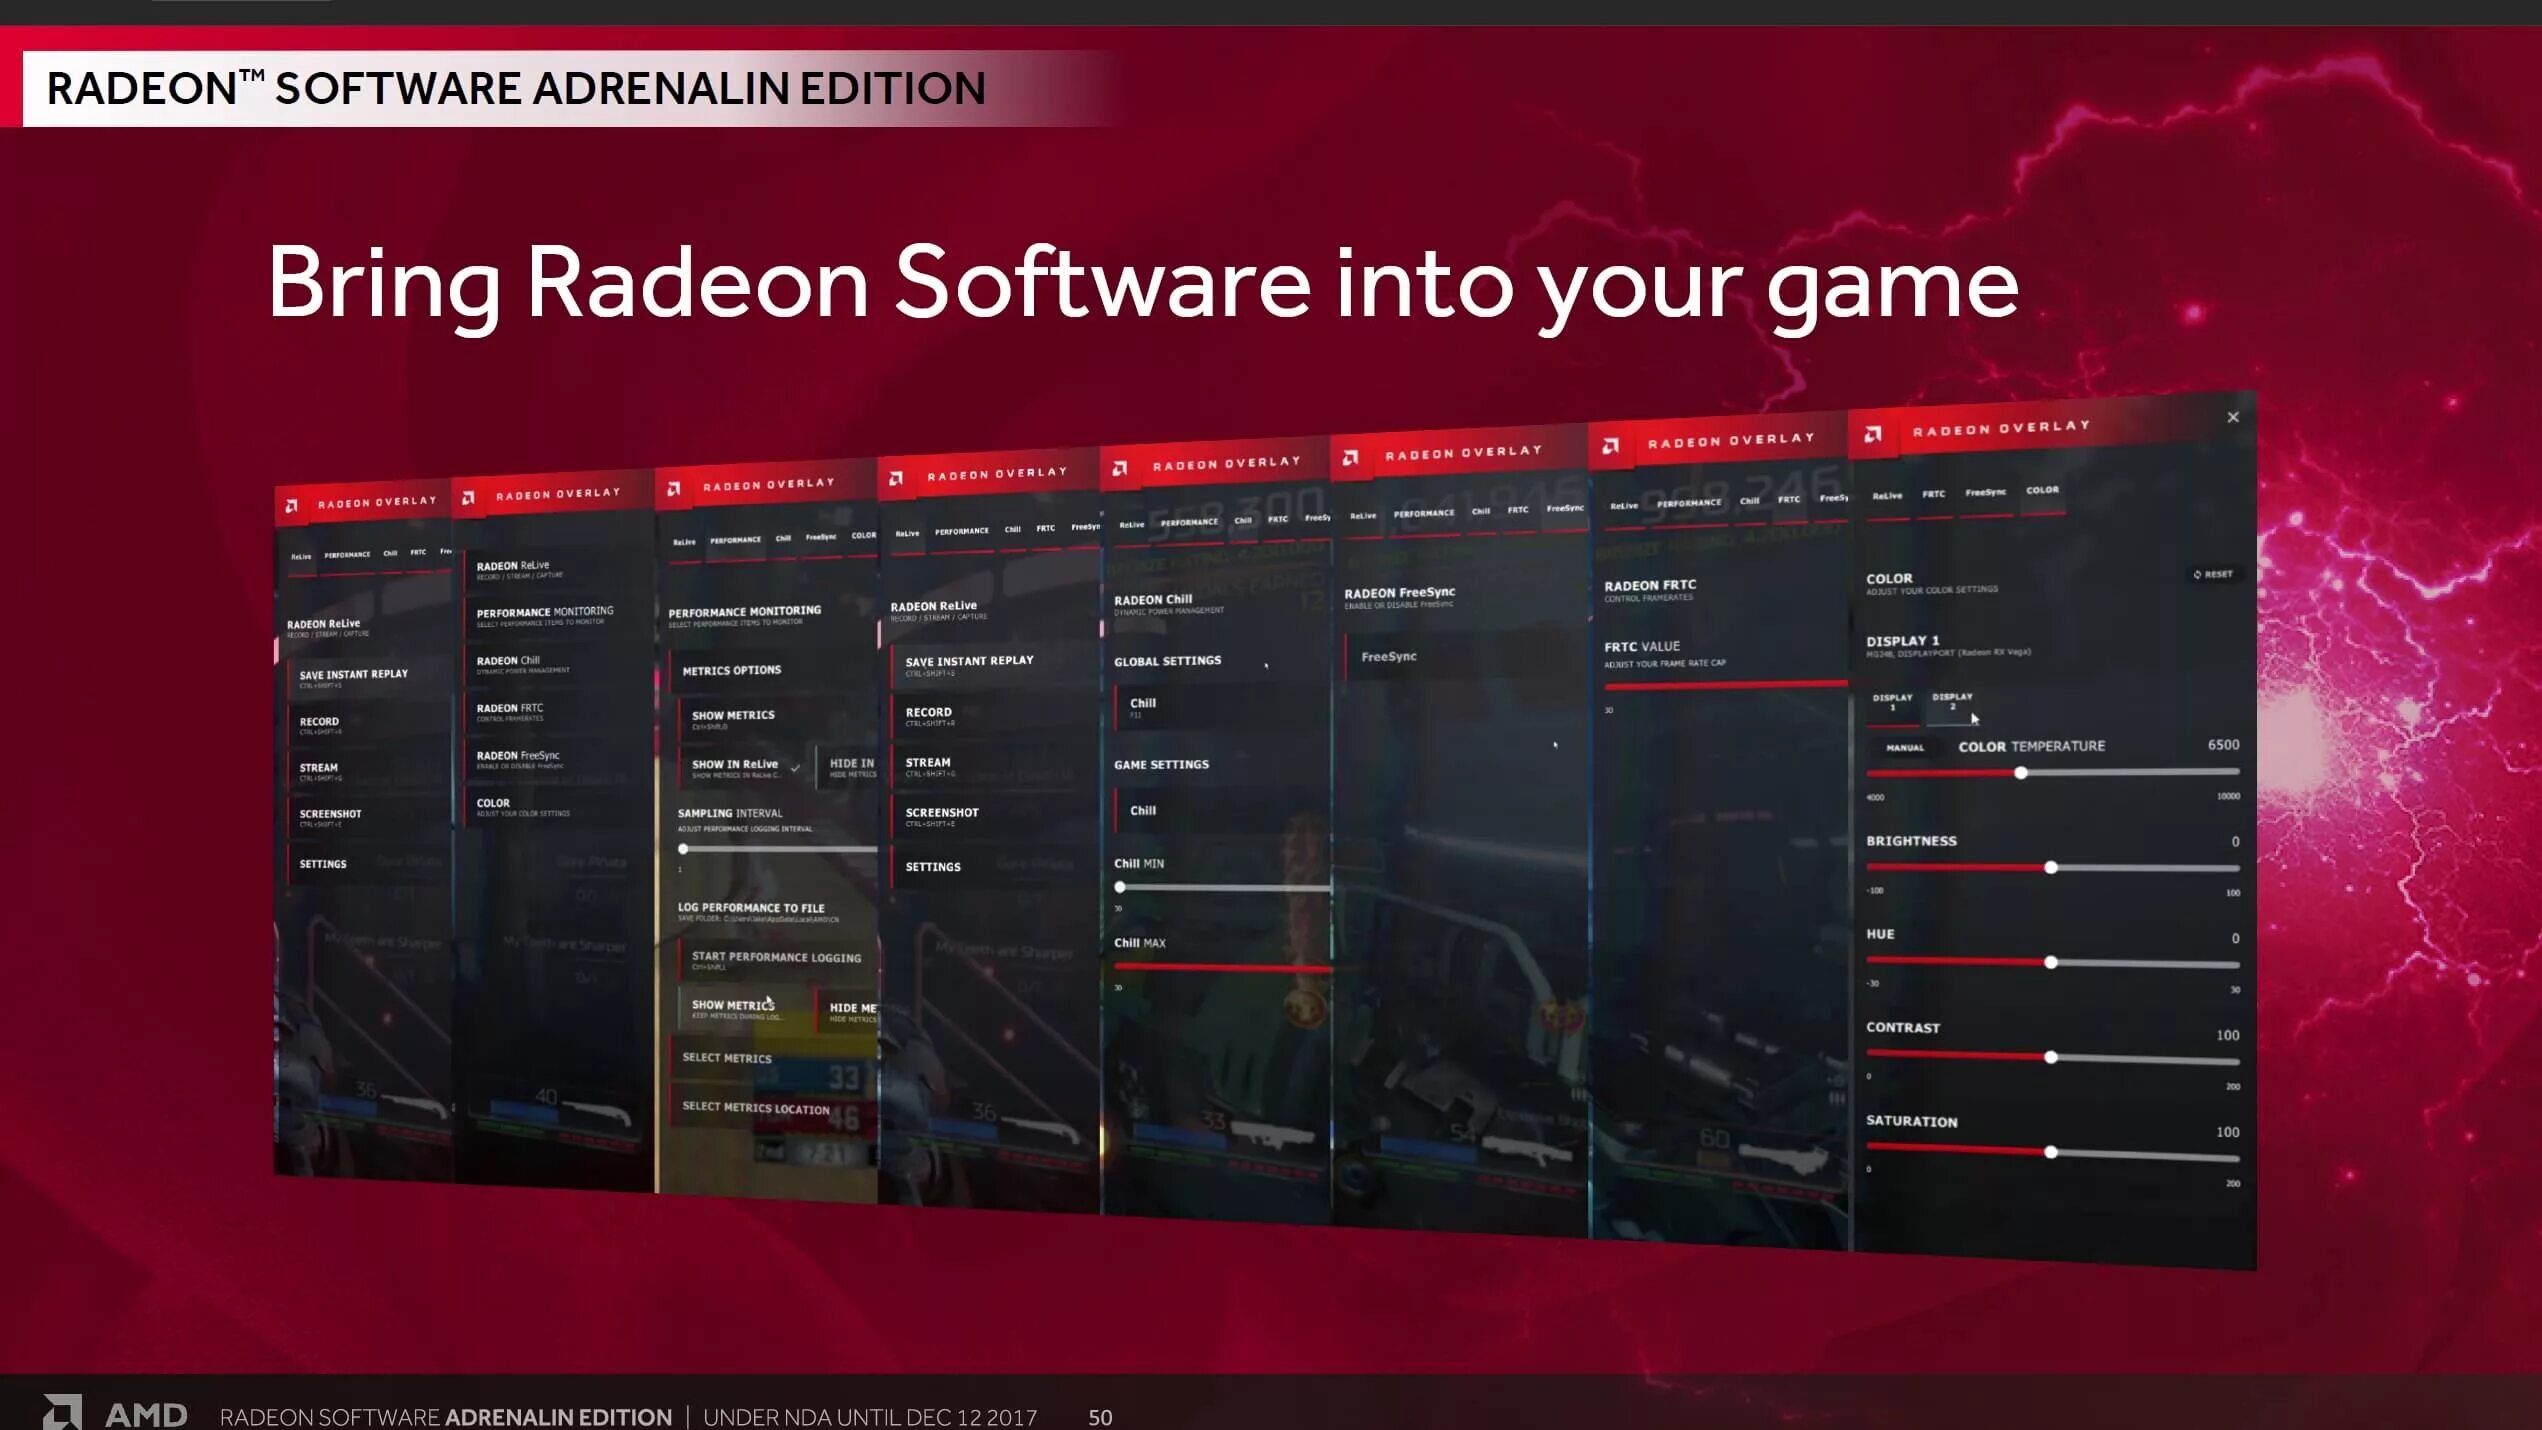Open Radeon Chill from the features list panel

[x=558, y=664]
